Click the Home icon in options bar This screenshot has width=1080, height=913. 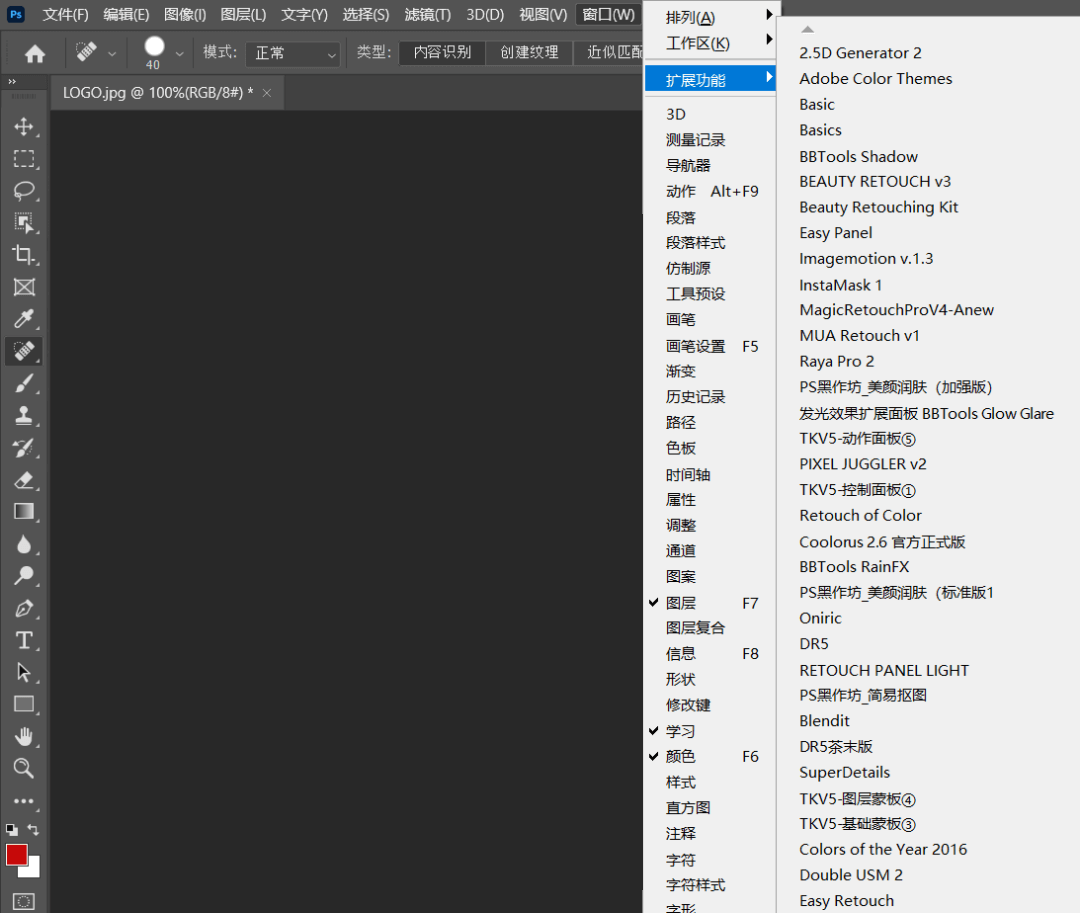pos(35,54)
